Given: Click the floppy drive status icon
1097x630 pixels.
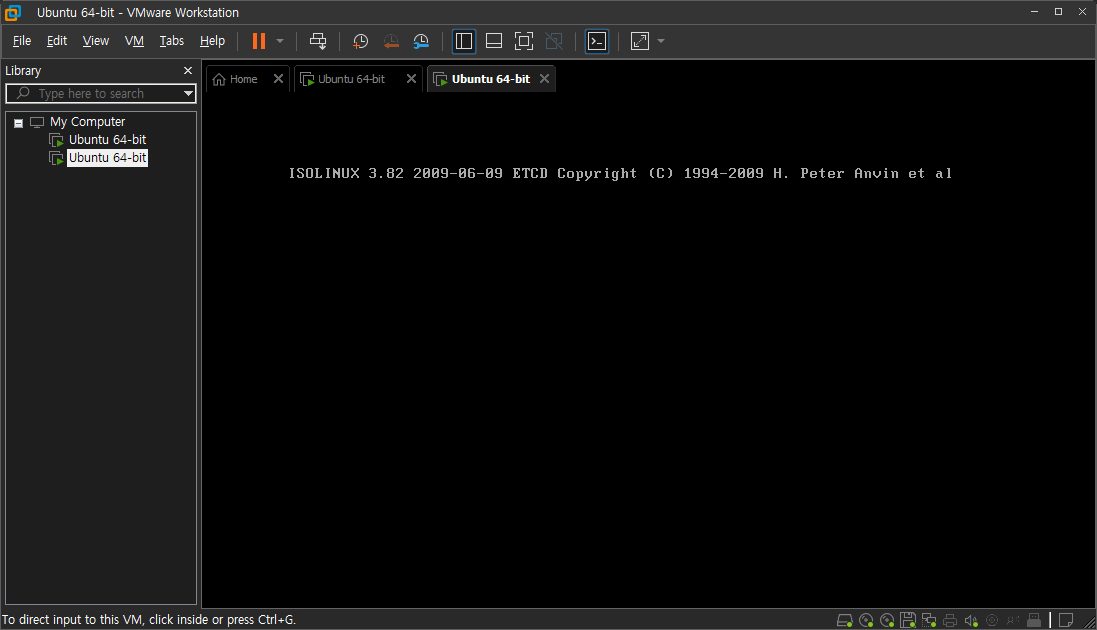Looking at the screenshot, I should (x=908, y=620).
